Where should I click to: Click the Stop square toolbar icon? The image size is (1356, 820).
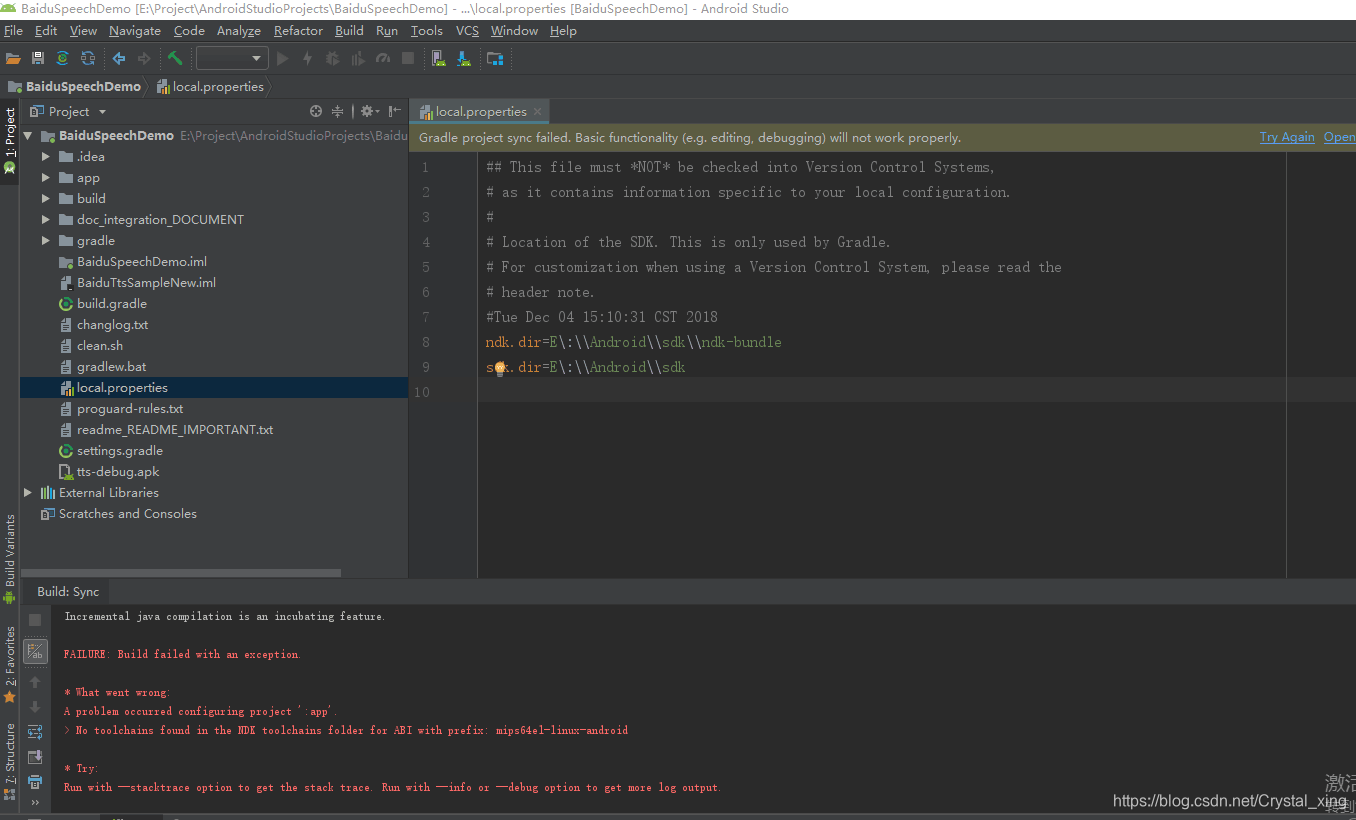(x=407, y=58)
